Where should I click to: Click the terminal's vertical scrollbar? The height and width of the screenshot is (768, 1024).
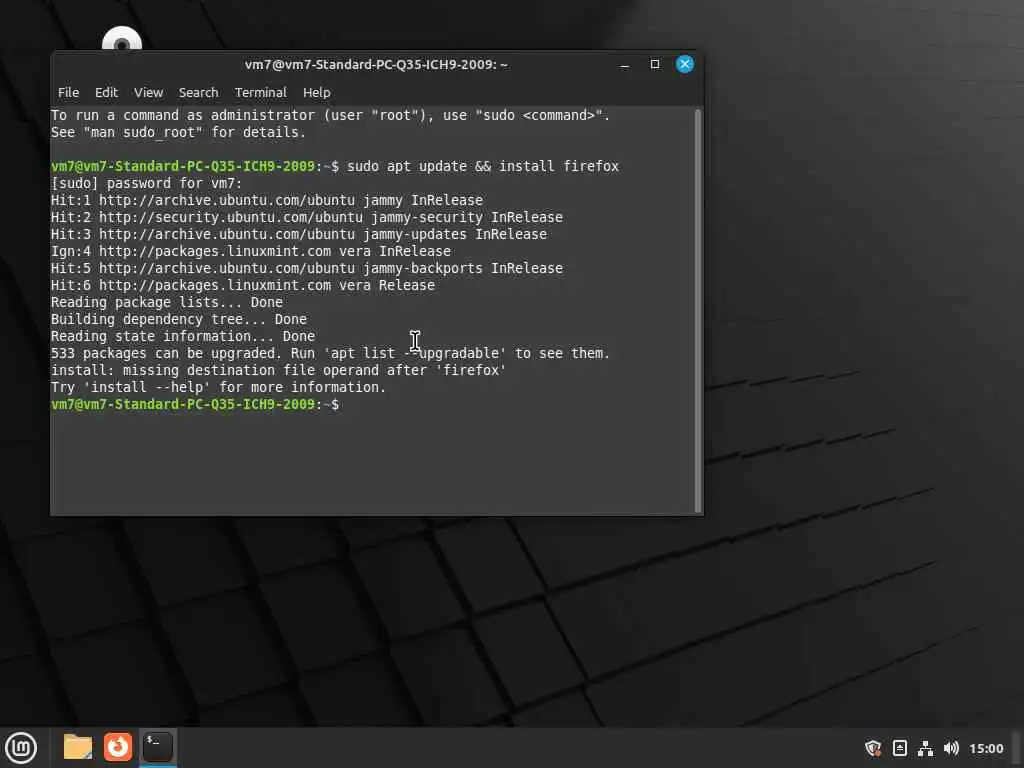point(697,311)
